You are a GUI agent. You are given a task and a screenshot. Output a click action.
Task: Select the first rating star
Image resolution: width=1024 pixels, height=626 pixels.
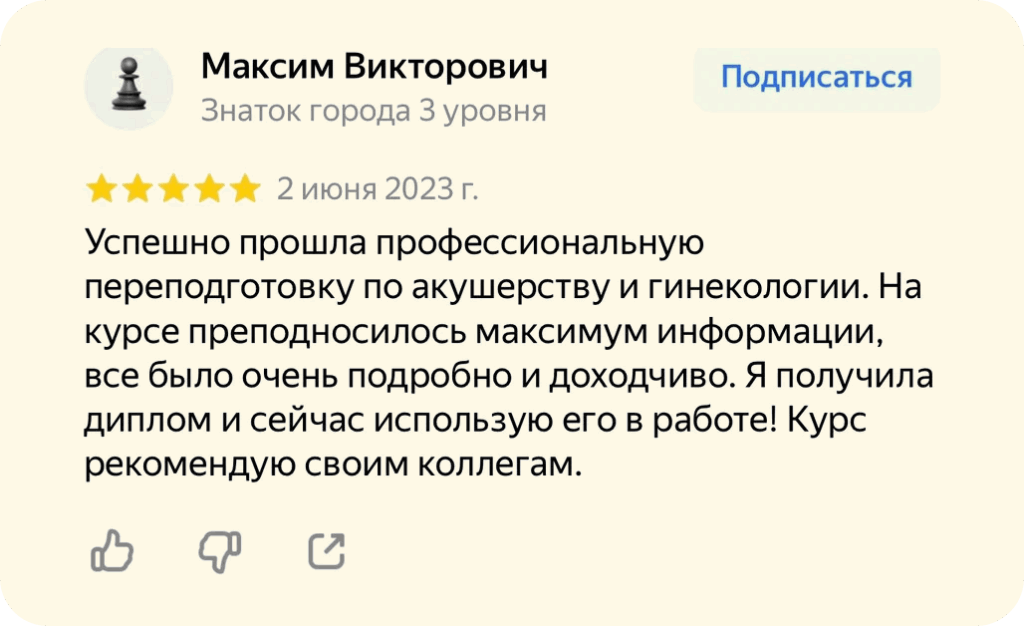click(102, 189)
